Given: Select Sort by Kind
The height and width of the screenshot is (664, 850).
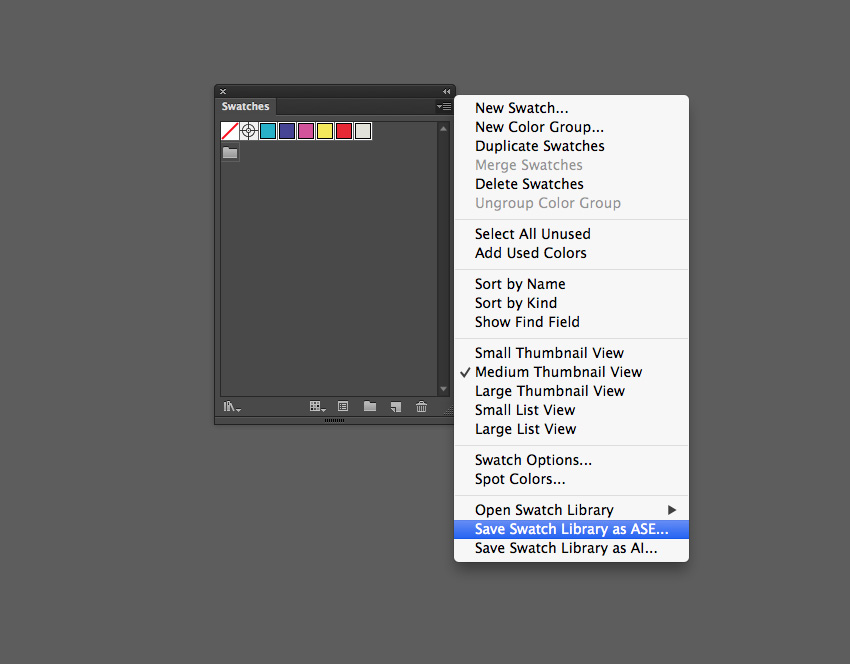Looking at the screenshot, I should click(571, 302).
